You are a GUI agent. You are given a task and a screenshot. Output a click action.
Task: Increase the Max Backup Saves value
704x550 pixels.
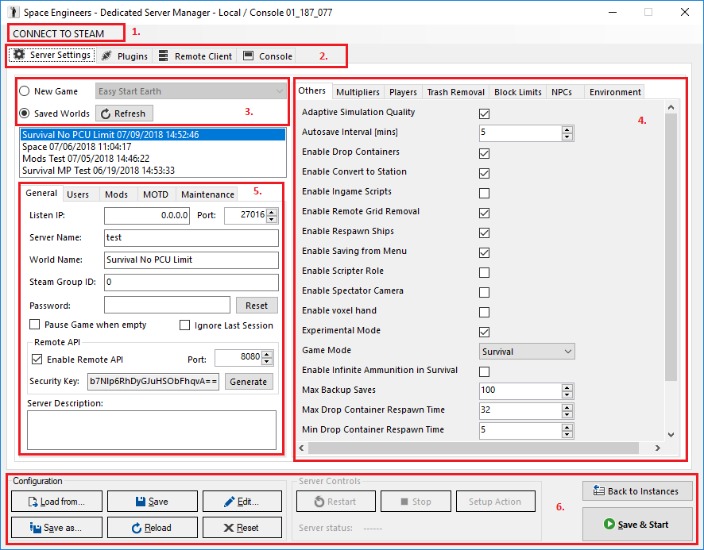[568, 386]
